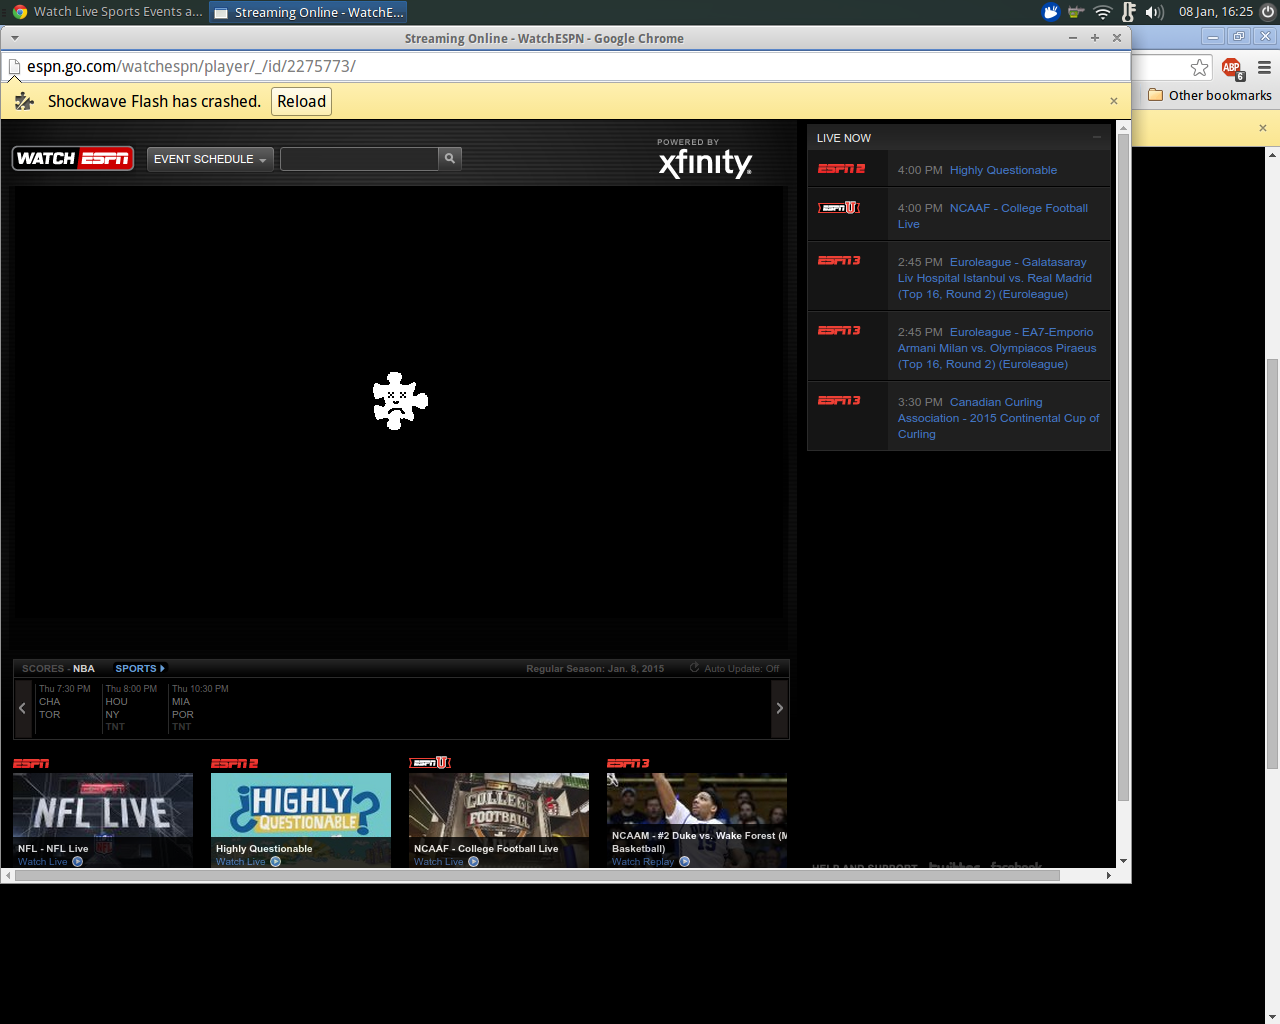Click the date and time clock in panel
Viewport: 1280px width, 1024px height.
(x=1215, y=12)
